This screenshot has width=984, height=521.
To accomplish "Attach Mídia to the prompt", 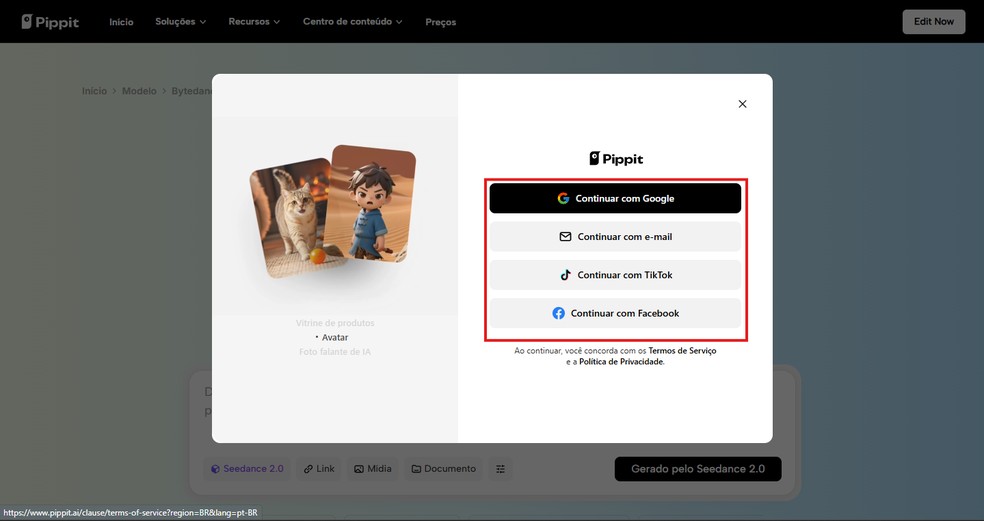I will coord(372,468).
